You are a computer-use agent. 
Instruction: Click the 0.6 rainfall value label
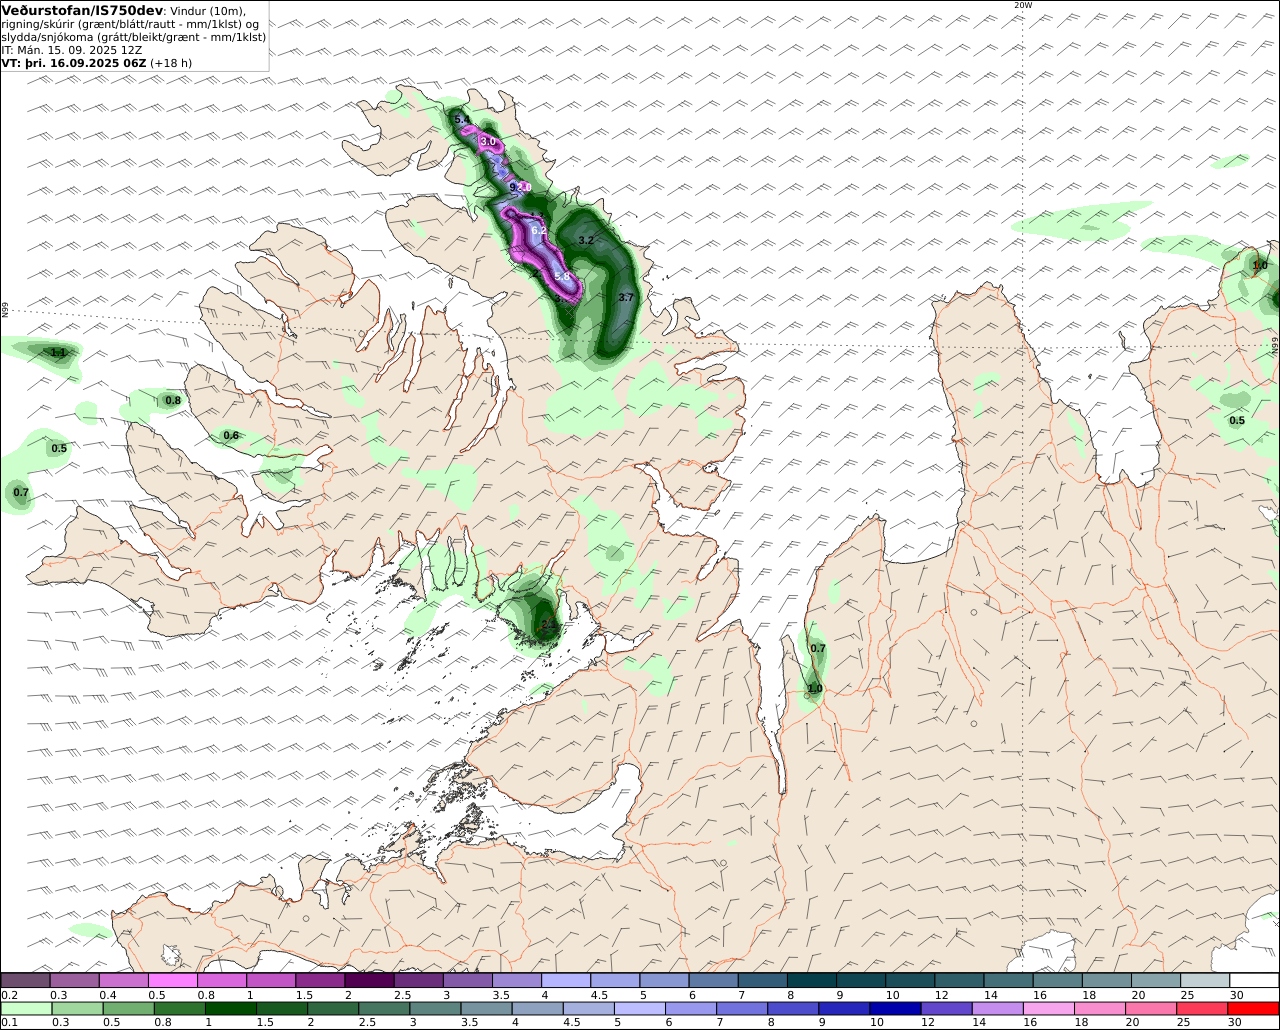231,435
